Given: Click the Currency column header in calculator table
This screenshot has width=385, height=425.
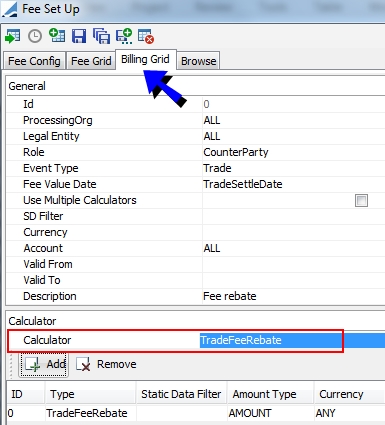Looking at the screenshot, I should 350,394.
